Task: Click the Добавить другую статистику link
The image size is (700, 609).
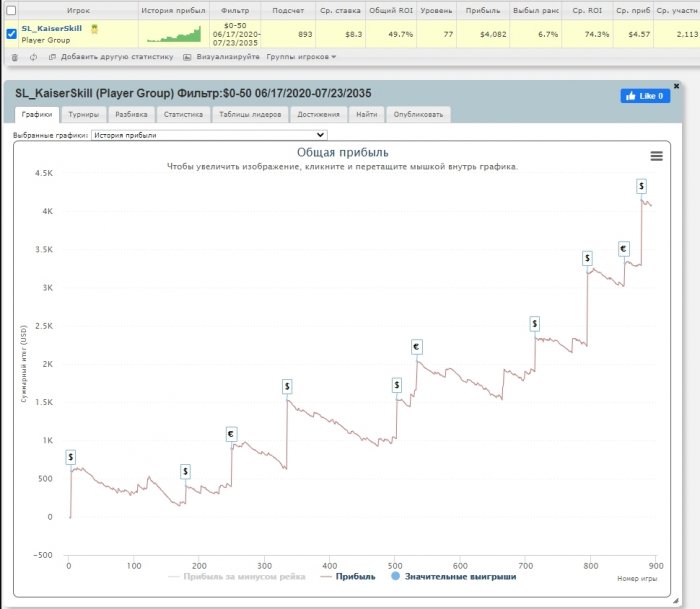Action: point(117,57)
